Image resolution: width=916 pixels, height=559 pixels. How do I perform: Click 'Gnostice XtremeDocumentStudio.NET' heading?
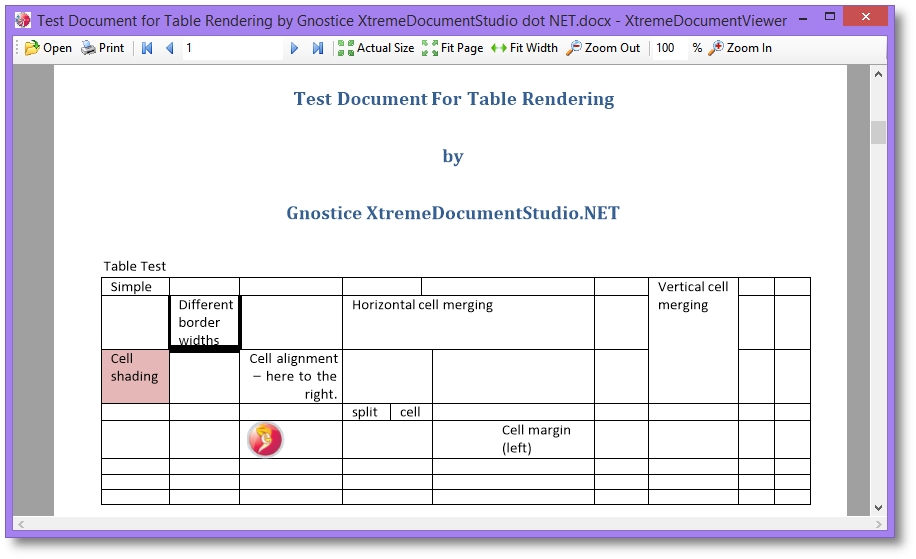[x=453, y=213]
